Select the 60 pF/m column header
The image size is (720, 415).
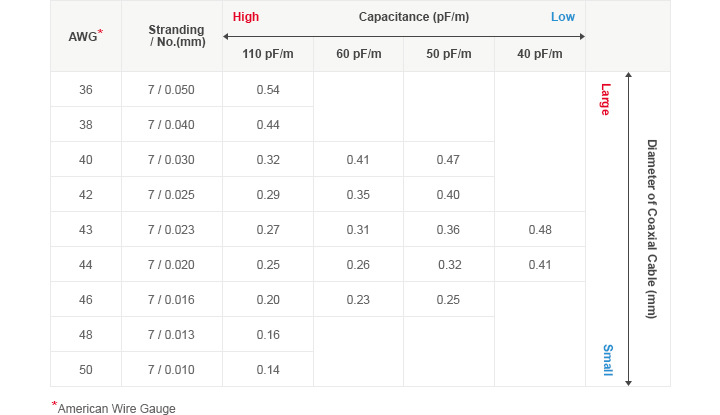coord(359,54)
